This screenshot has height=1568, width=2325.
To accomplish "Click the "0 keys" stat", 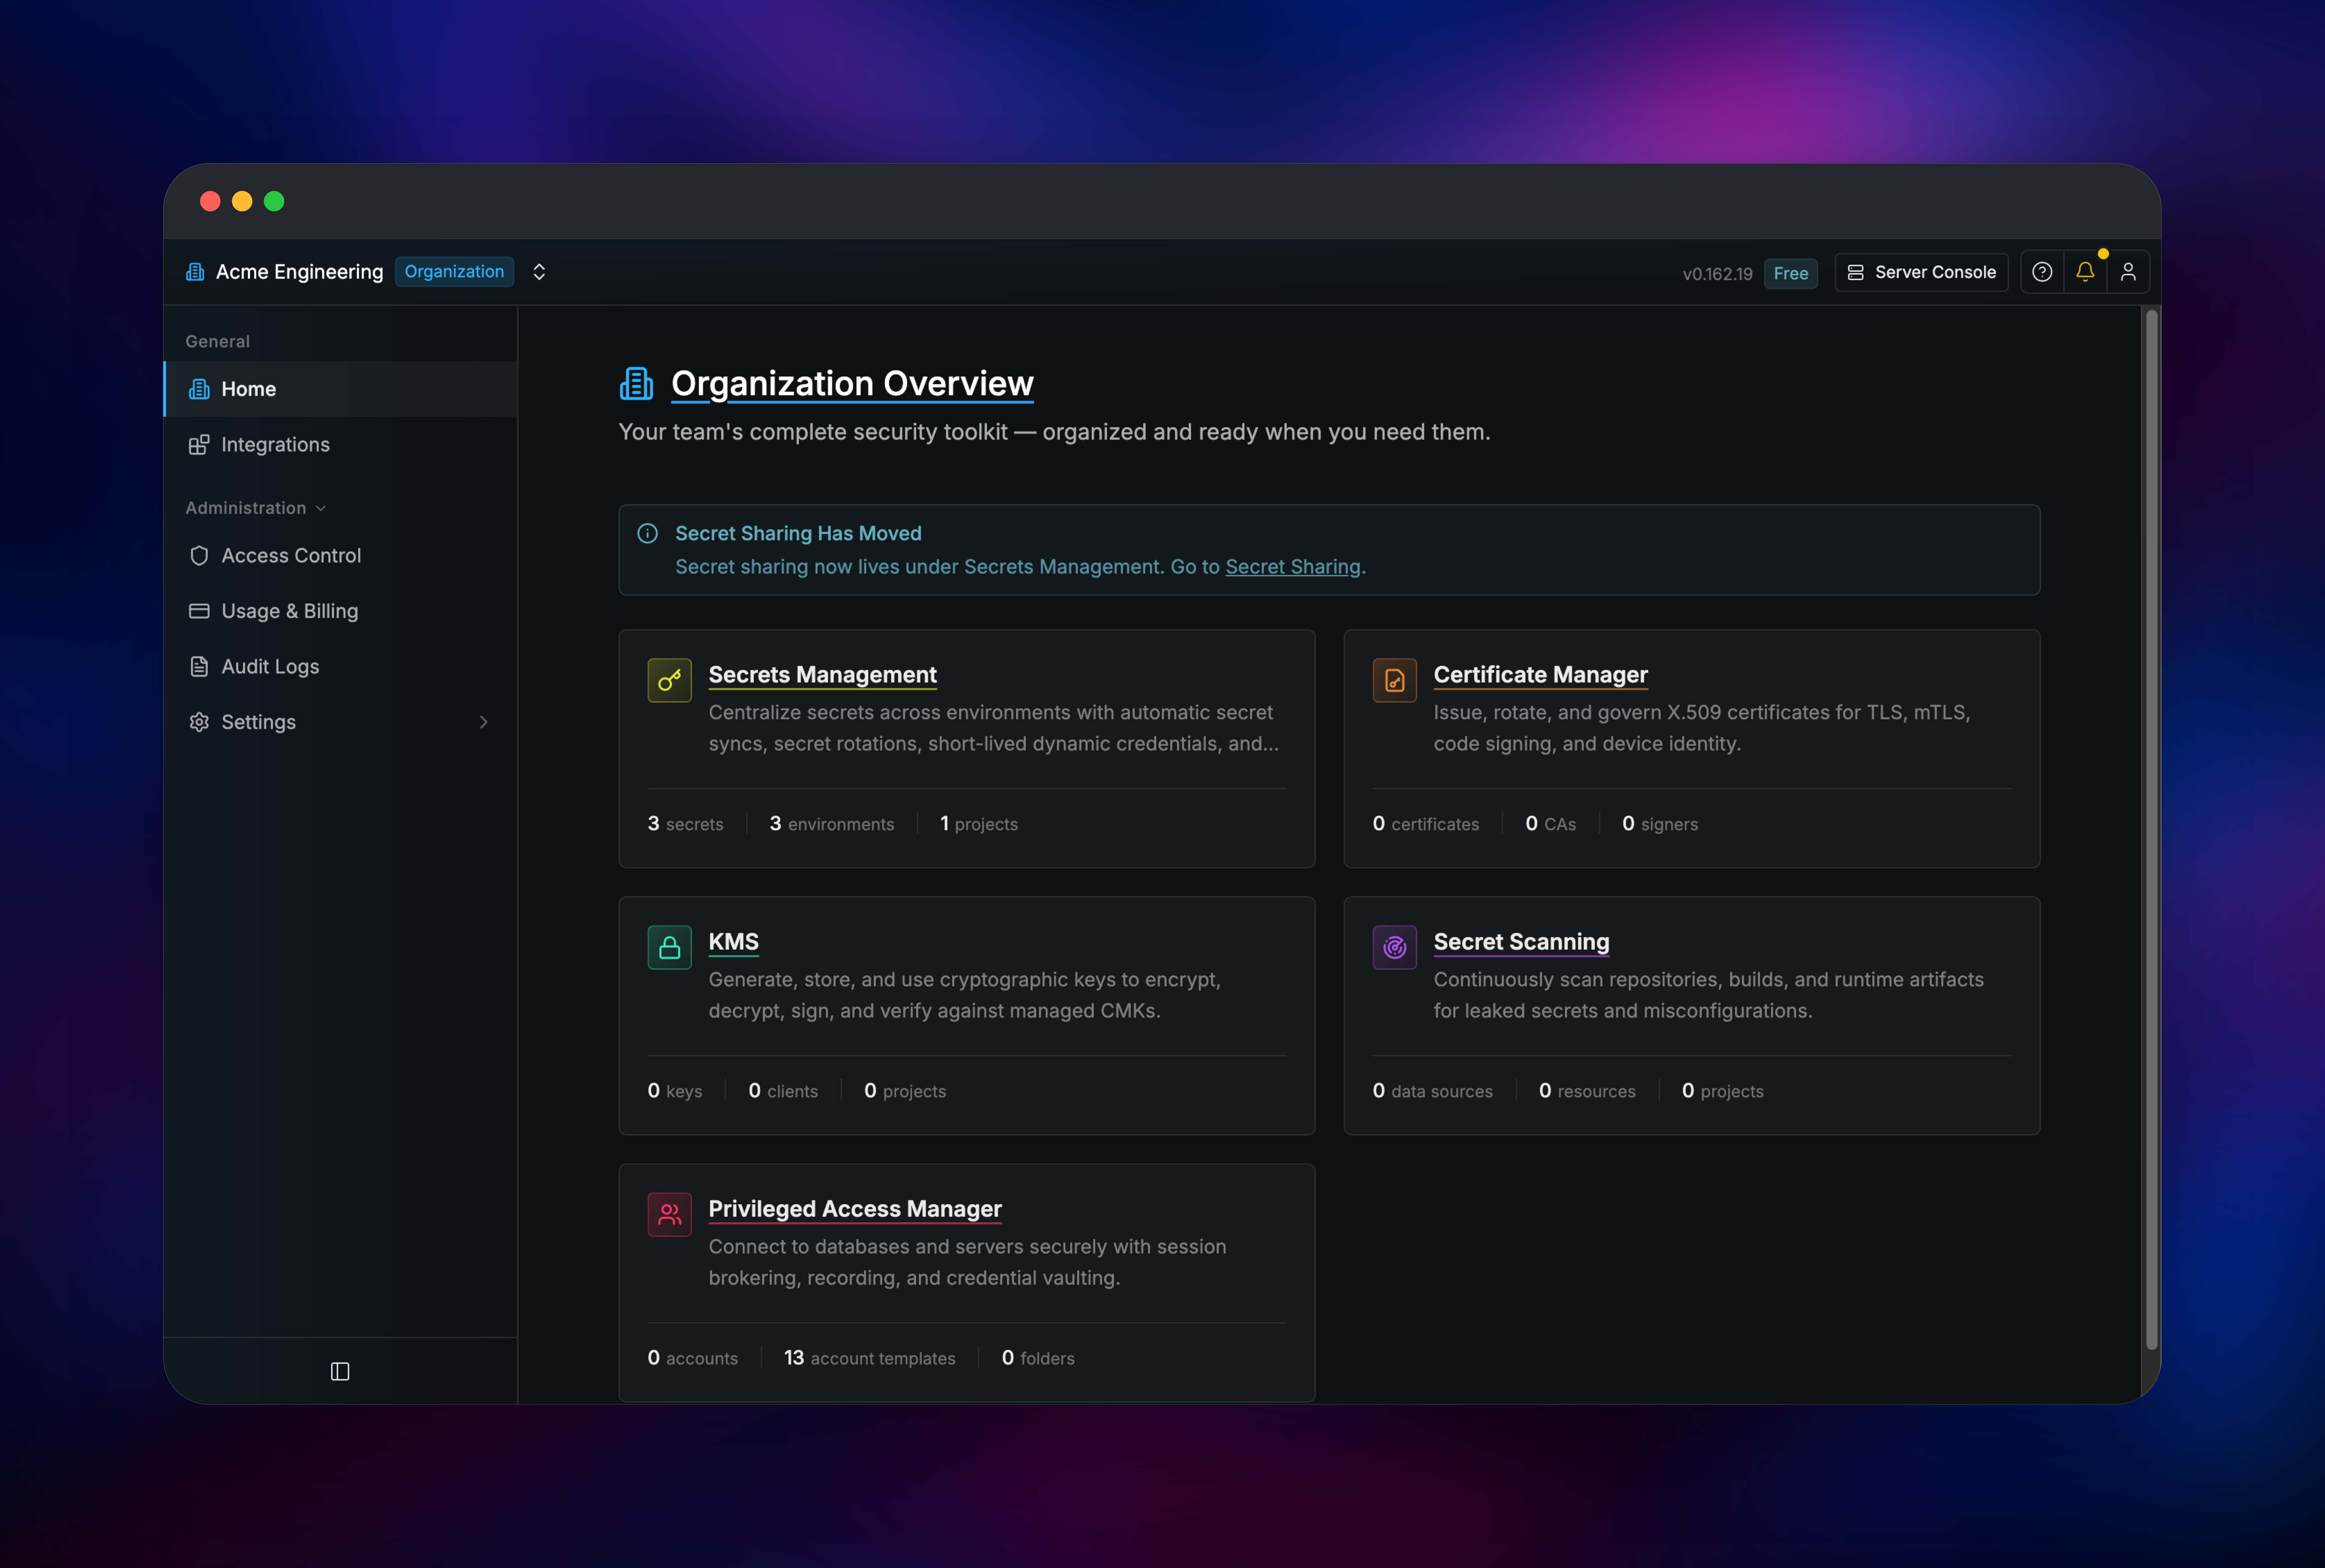I will click(674, 1091).
